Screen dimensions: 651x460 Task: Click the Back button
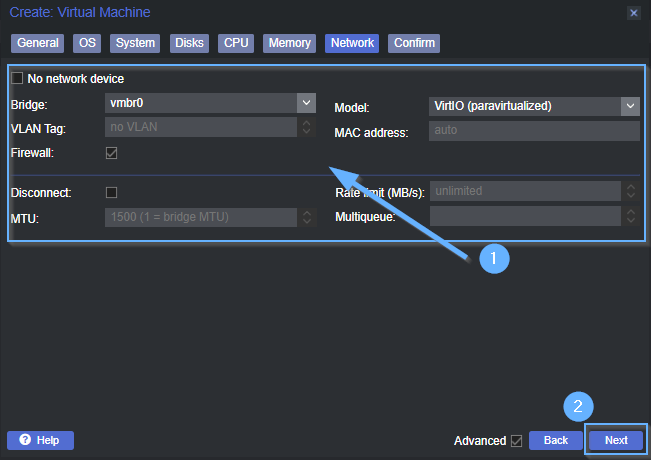tap(555, 440)
